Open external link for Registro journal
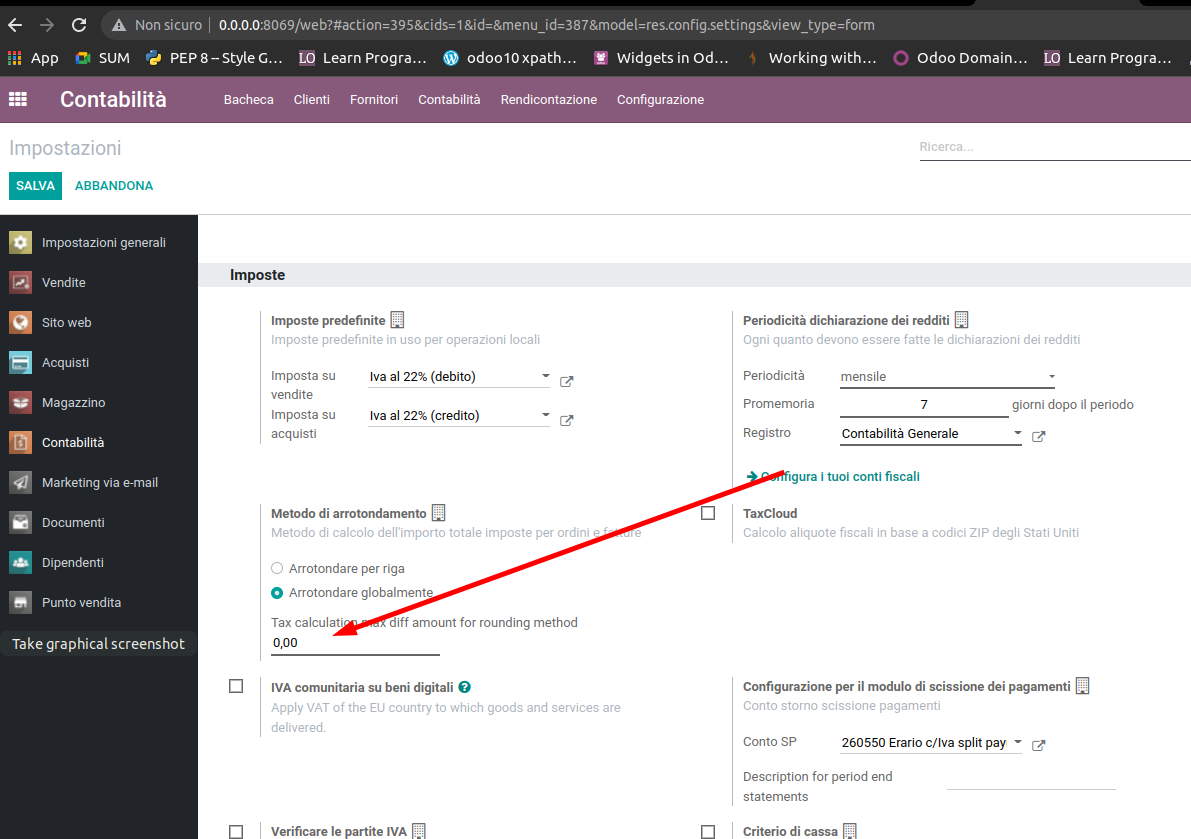The image size is (1191, 839). click(x=1039, y=436)
